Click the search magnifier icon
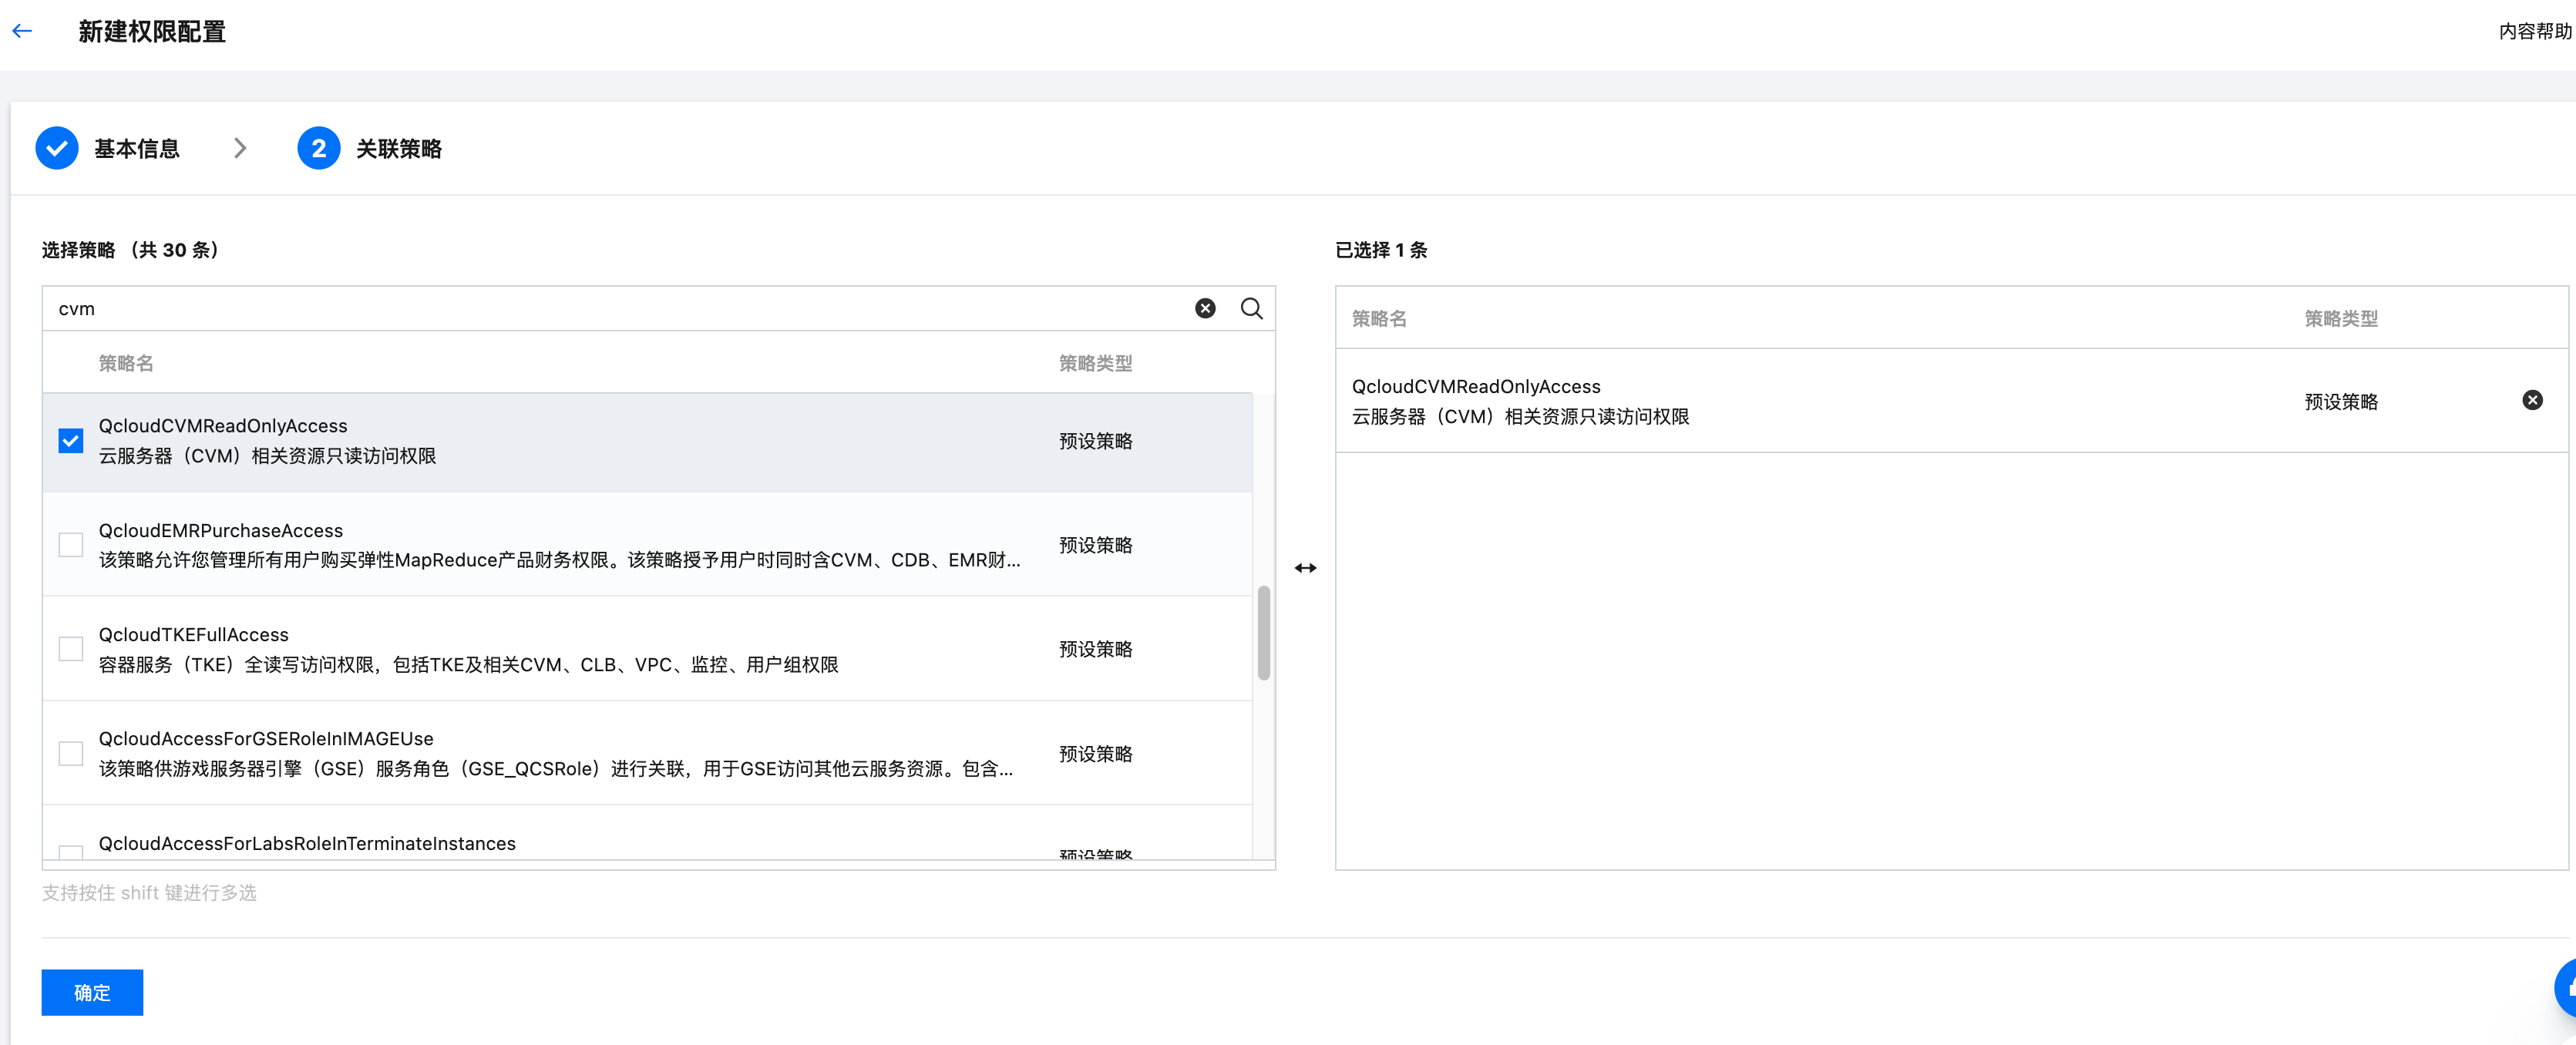Viewport: 2576px width, 1045px height. pyautogui.click(x=1251, y=308)
